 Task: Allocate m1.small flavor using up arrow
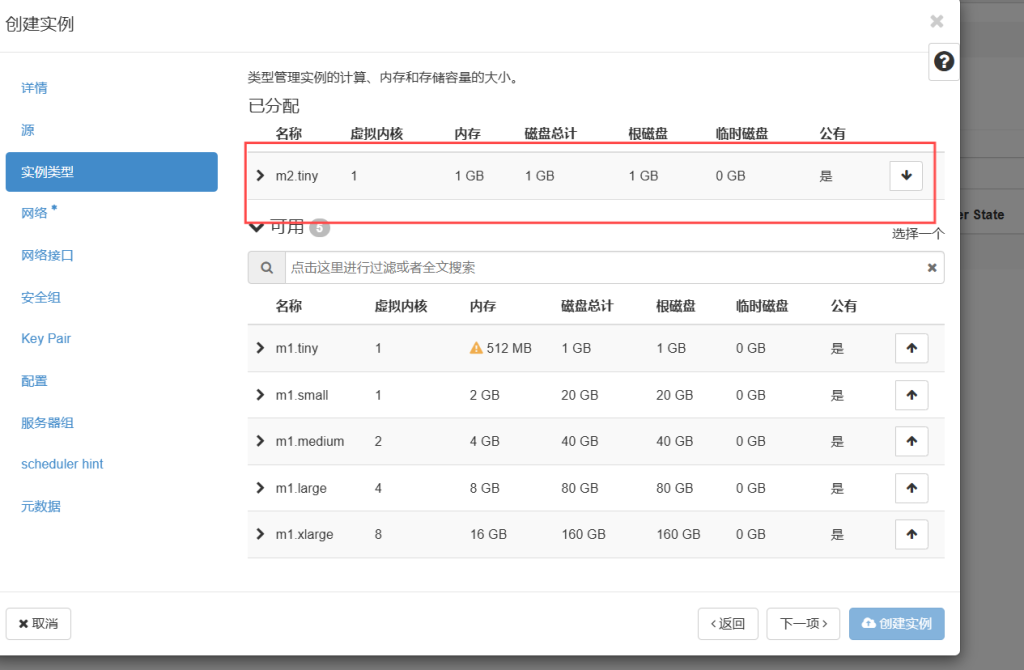click(x=911, y=395)
